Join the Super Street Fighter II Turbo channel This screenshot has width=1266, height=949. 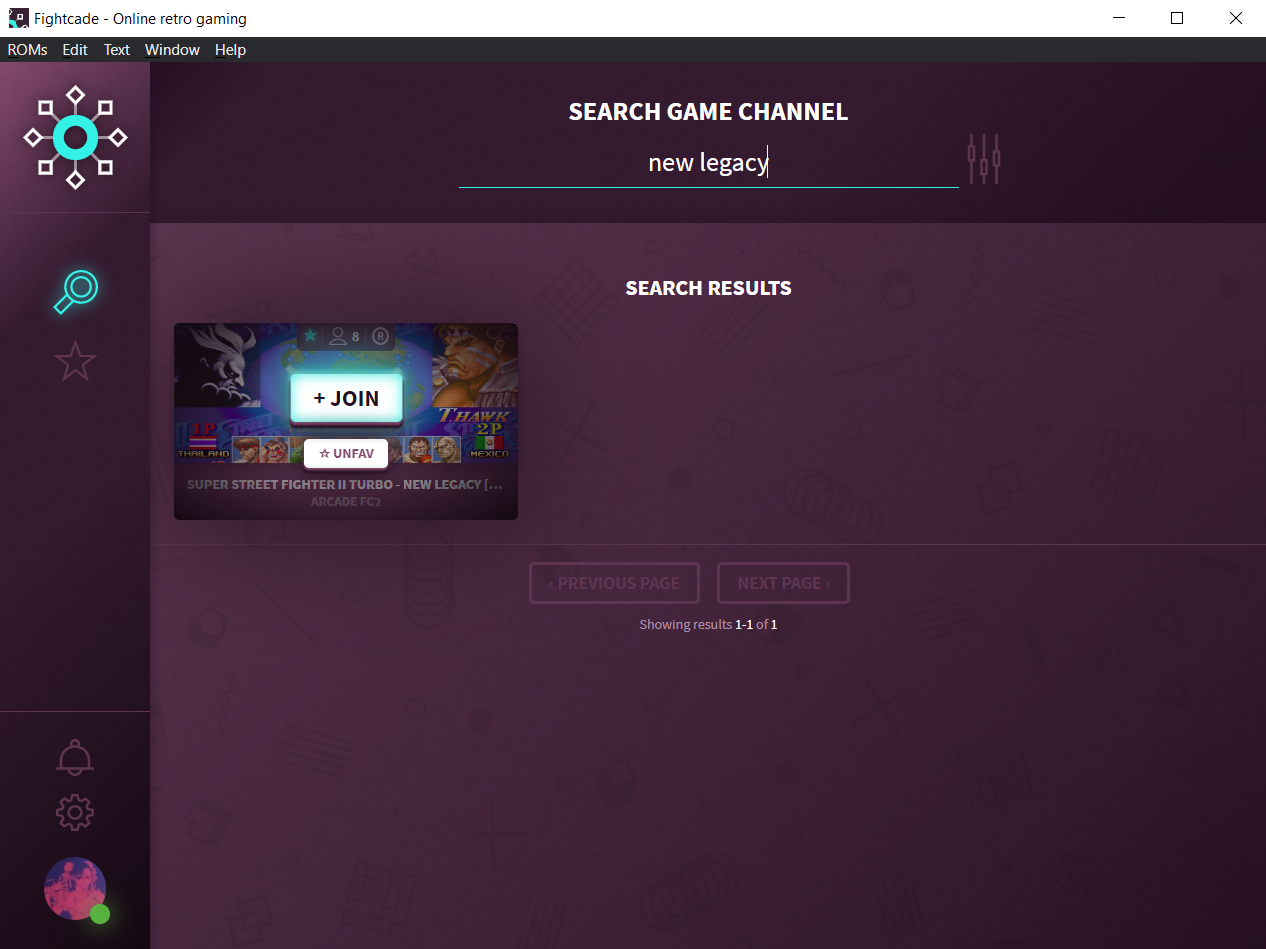346,398
